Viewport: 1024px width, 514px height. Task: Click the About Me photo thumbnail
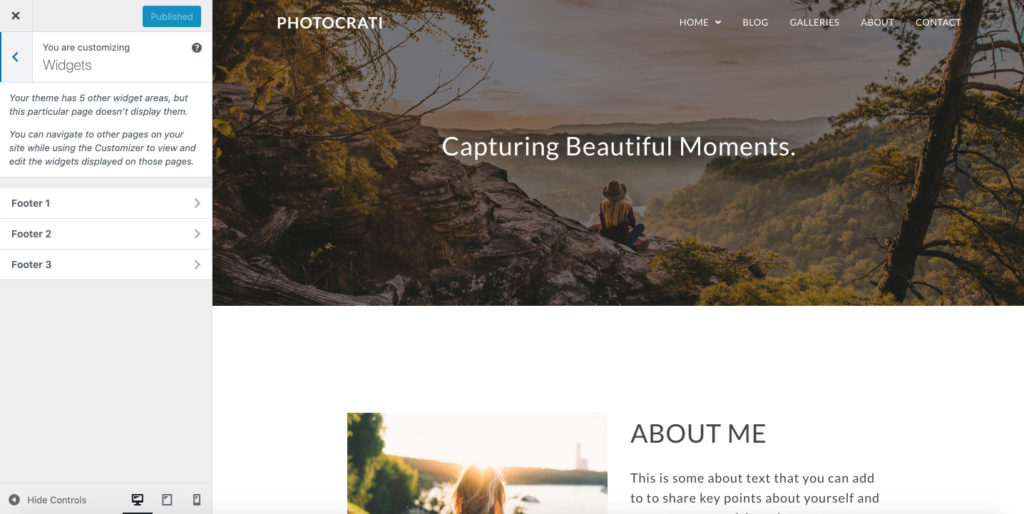477,463
